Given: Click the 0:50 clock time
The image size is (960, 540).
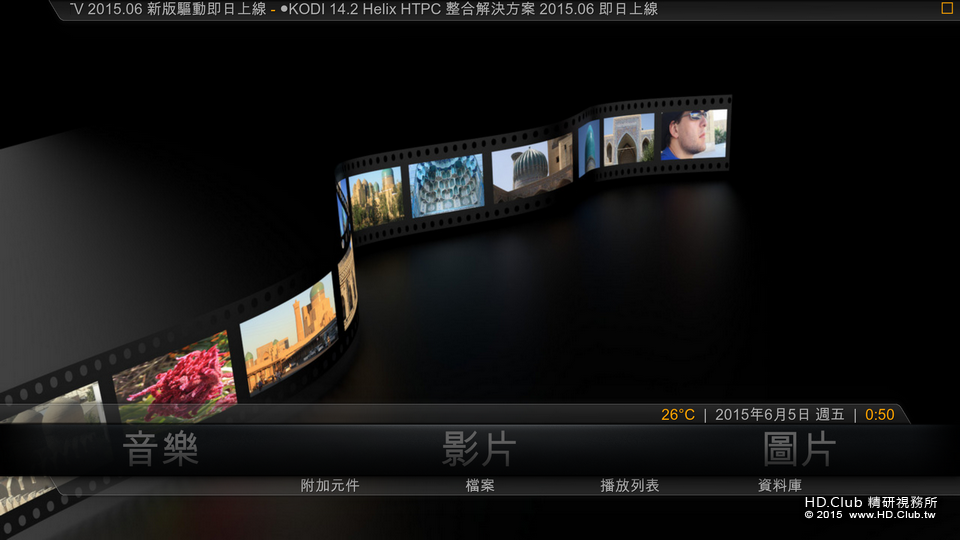Looking at the screenshot, I should point(879,414).
